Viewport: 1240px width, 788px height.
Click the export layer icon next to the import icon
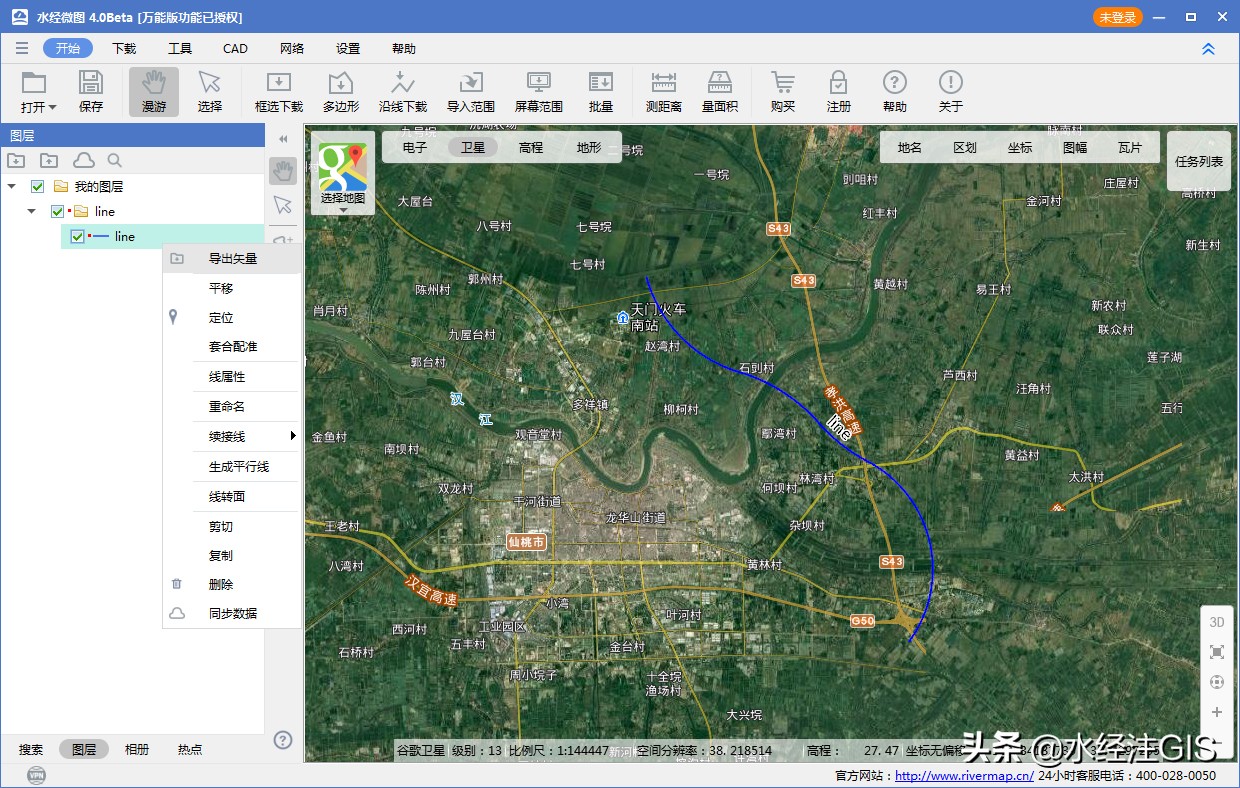tap(49, 160)
